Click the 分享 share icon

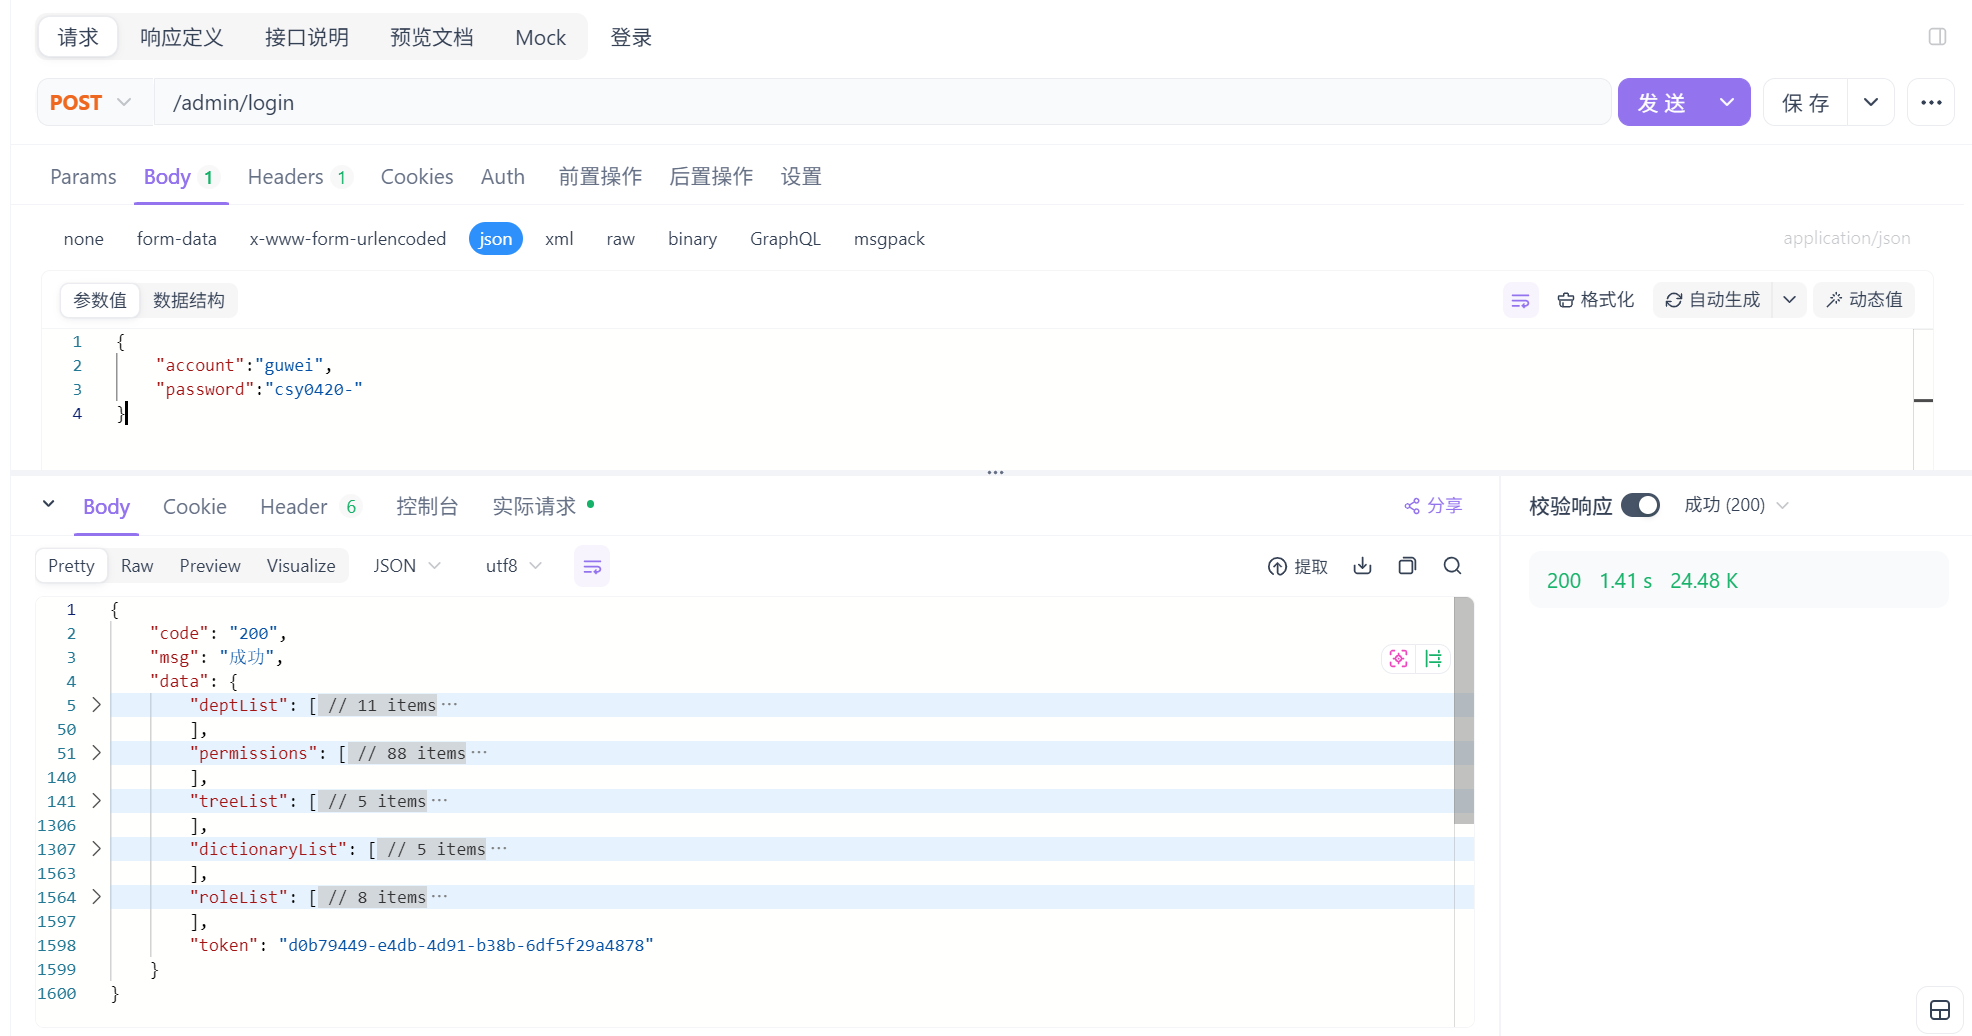tap(1432, 505)
